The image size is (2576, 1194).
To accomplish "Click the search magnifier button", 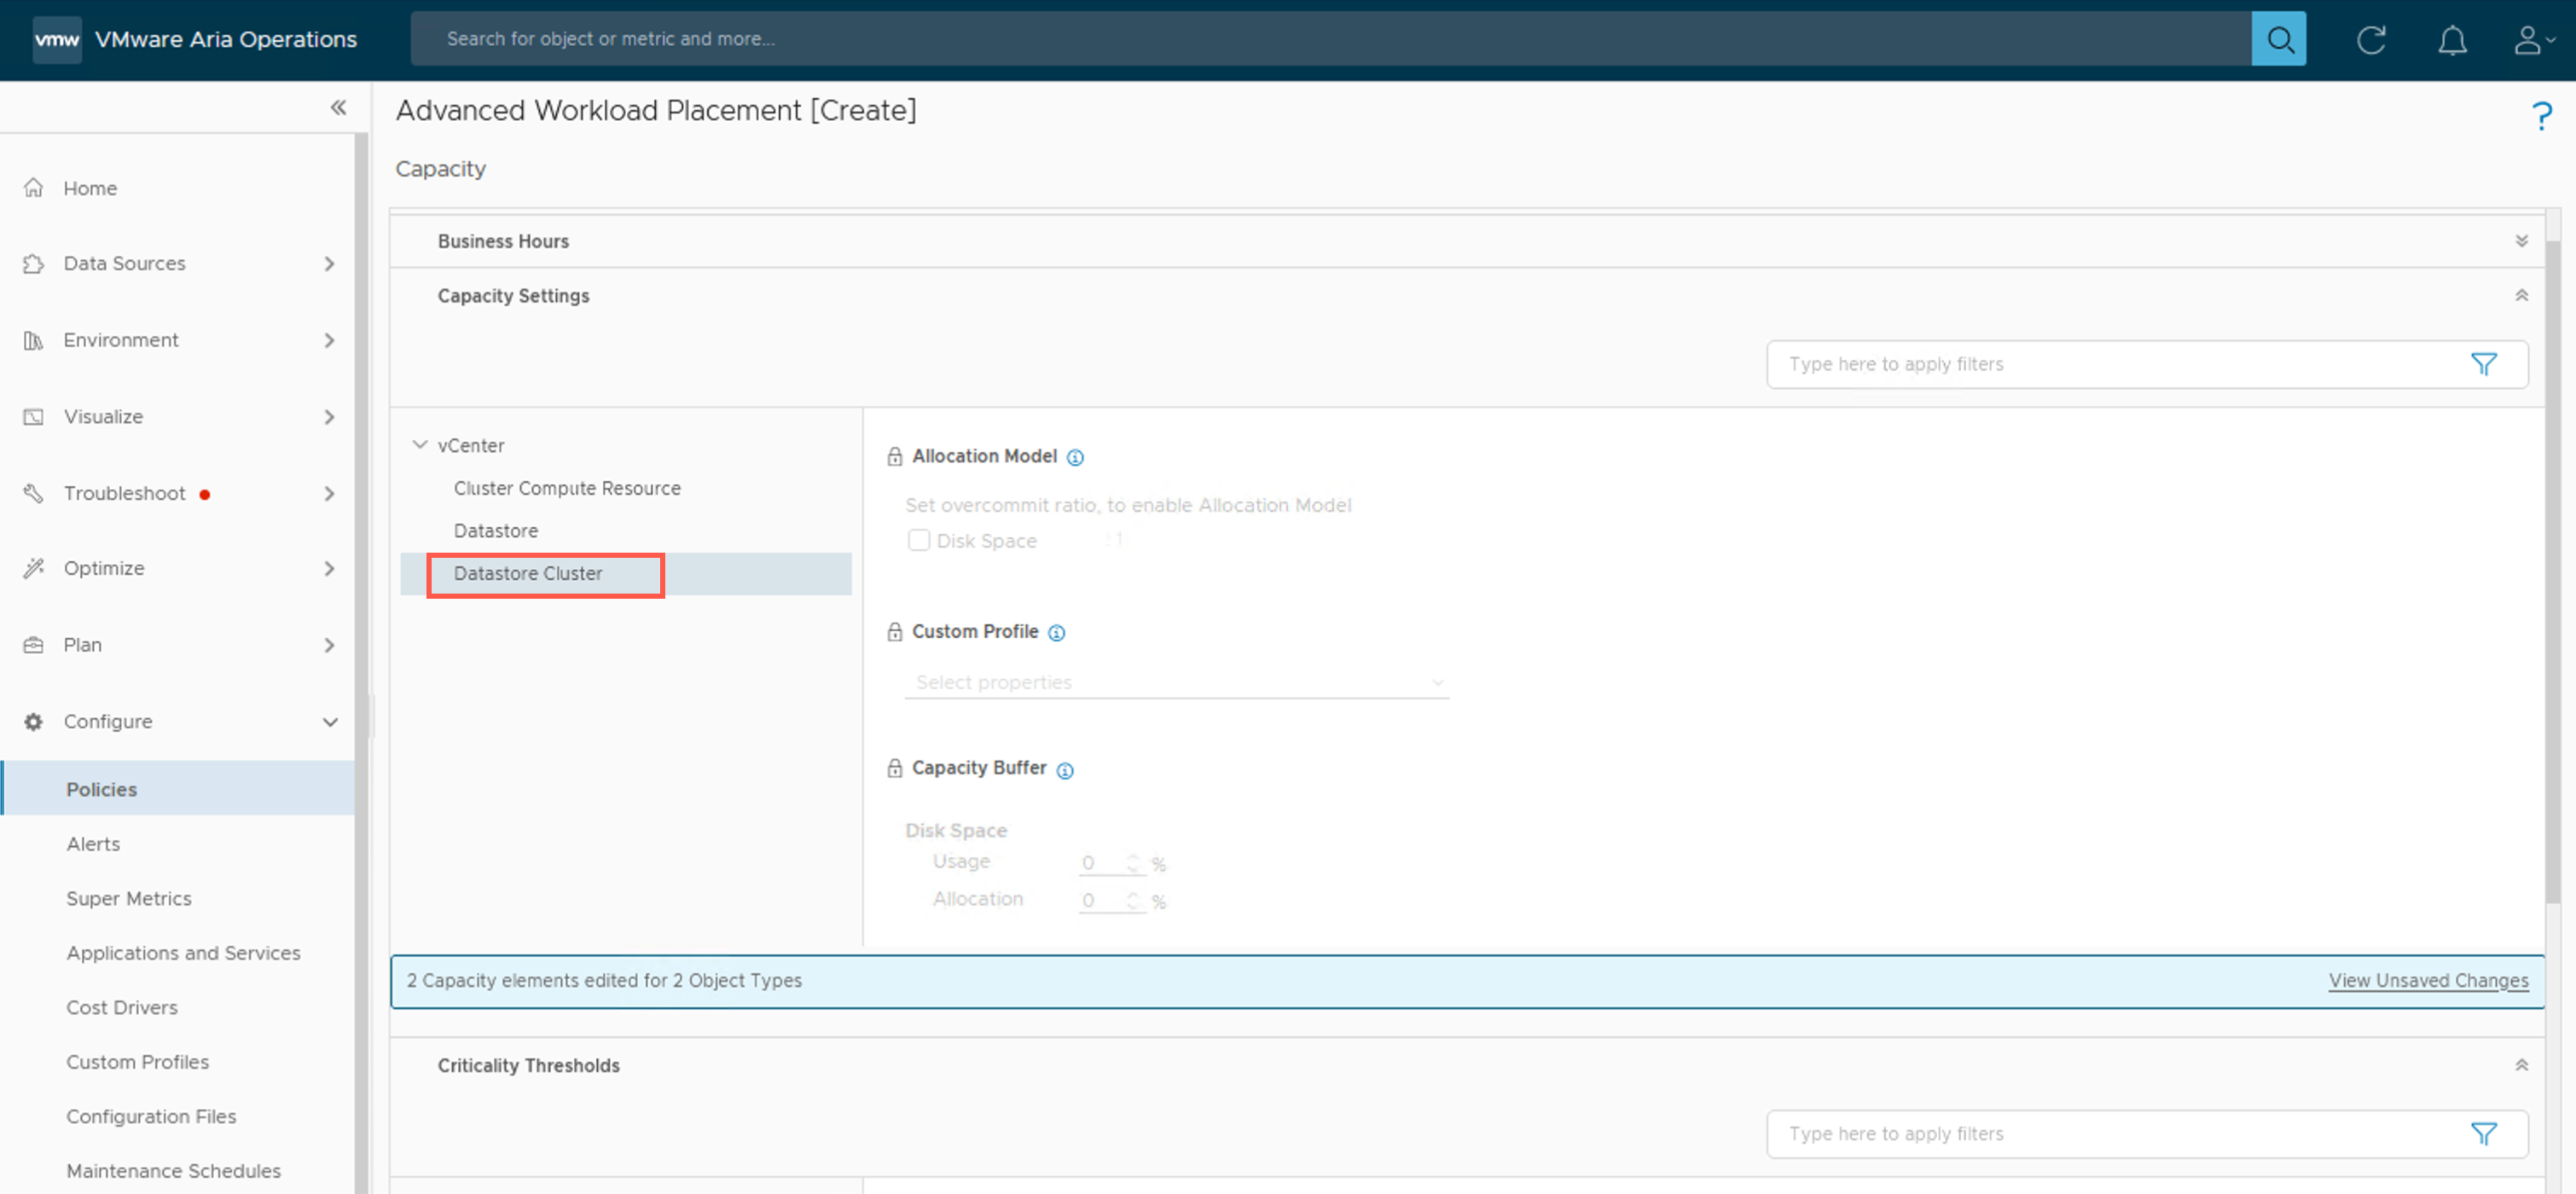I will point(2278,39).
